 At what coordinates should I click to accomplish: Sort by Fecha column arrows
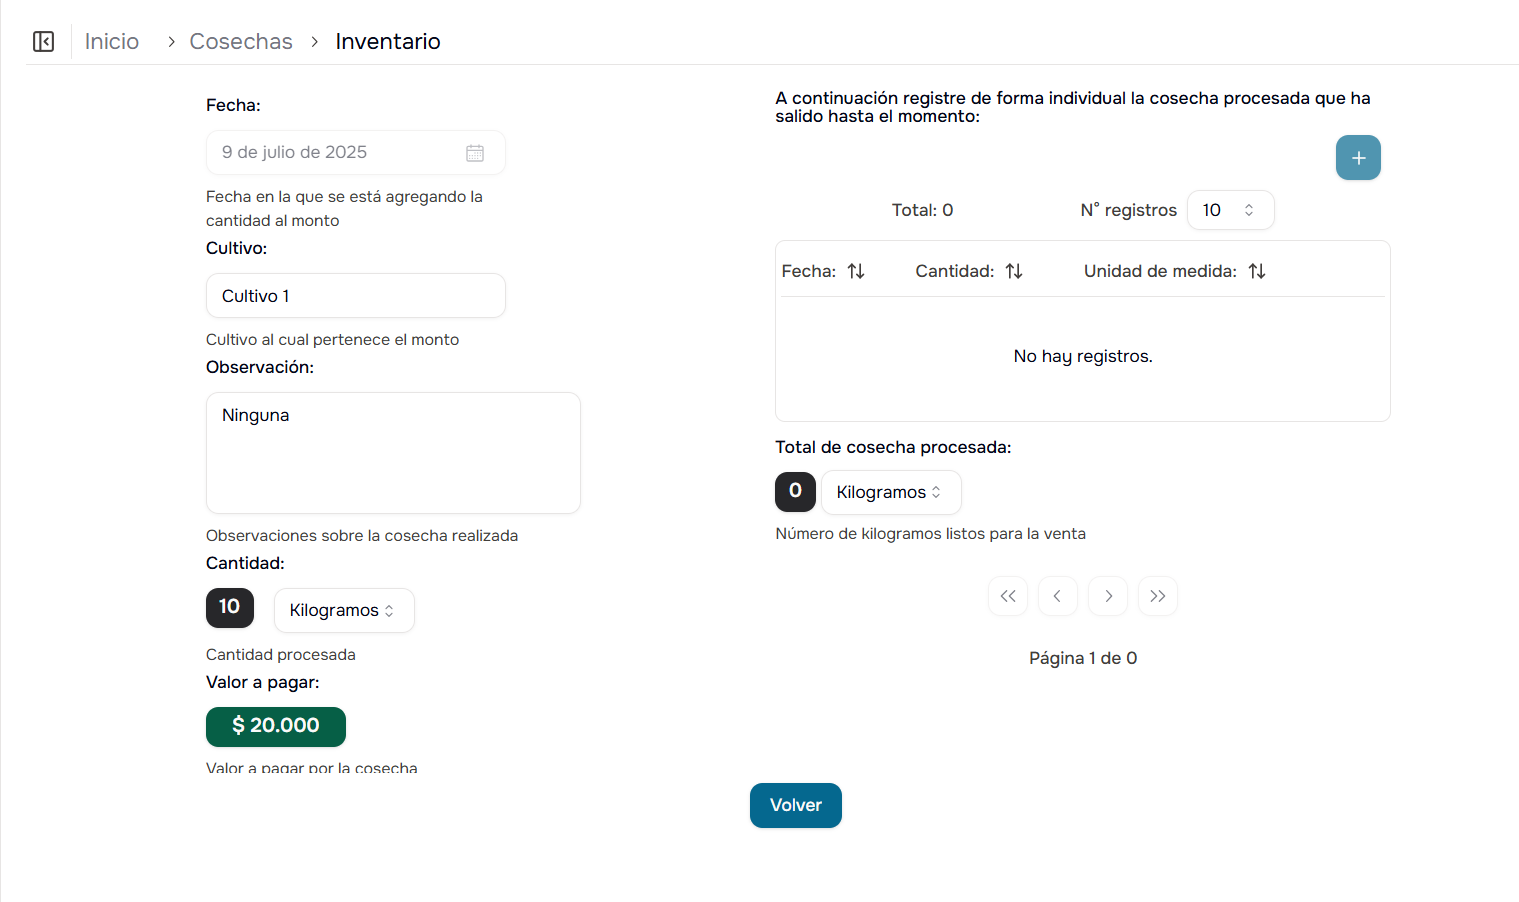pos(856,271)
